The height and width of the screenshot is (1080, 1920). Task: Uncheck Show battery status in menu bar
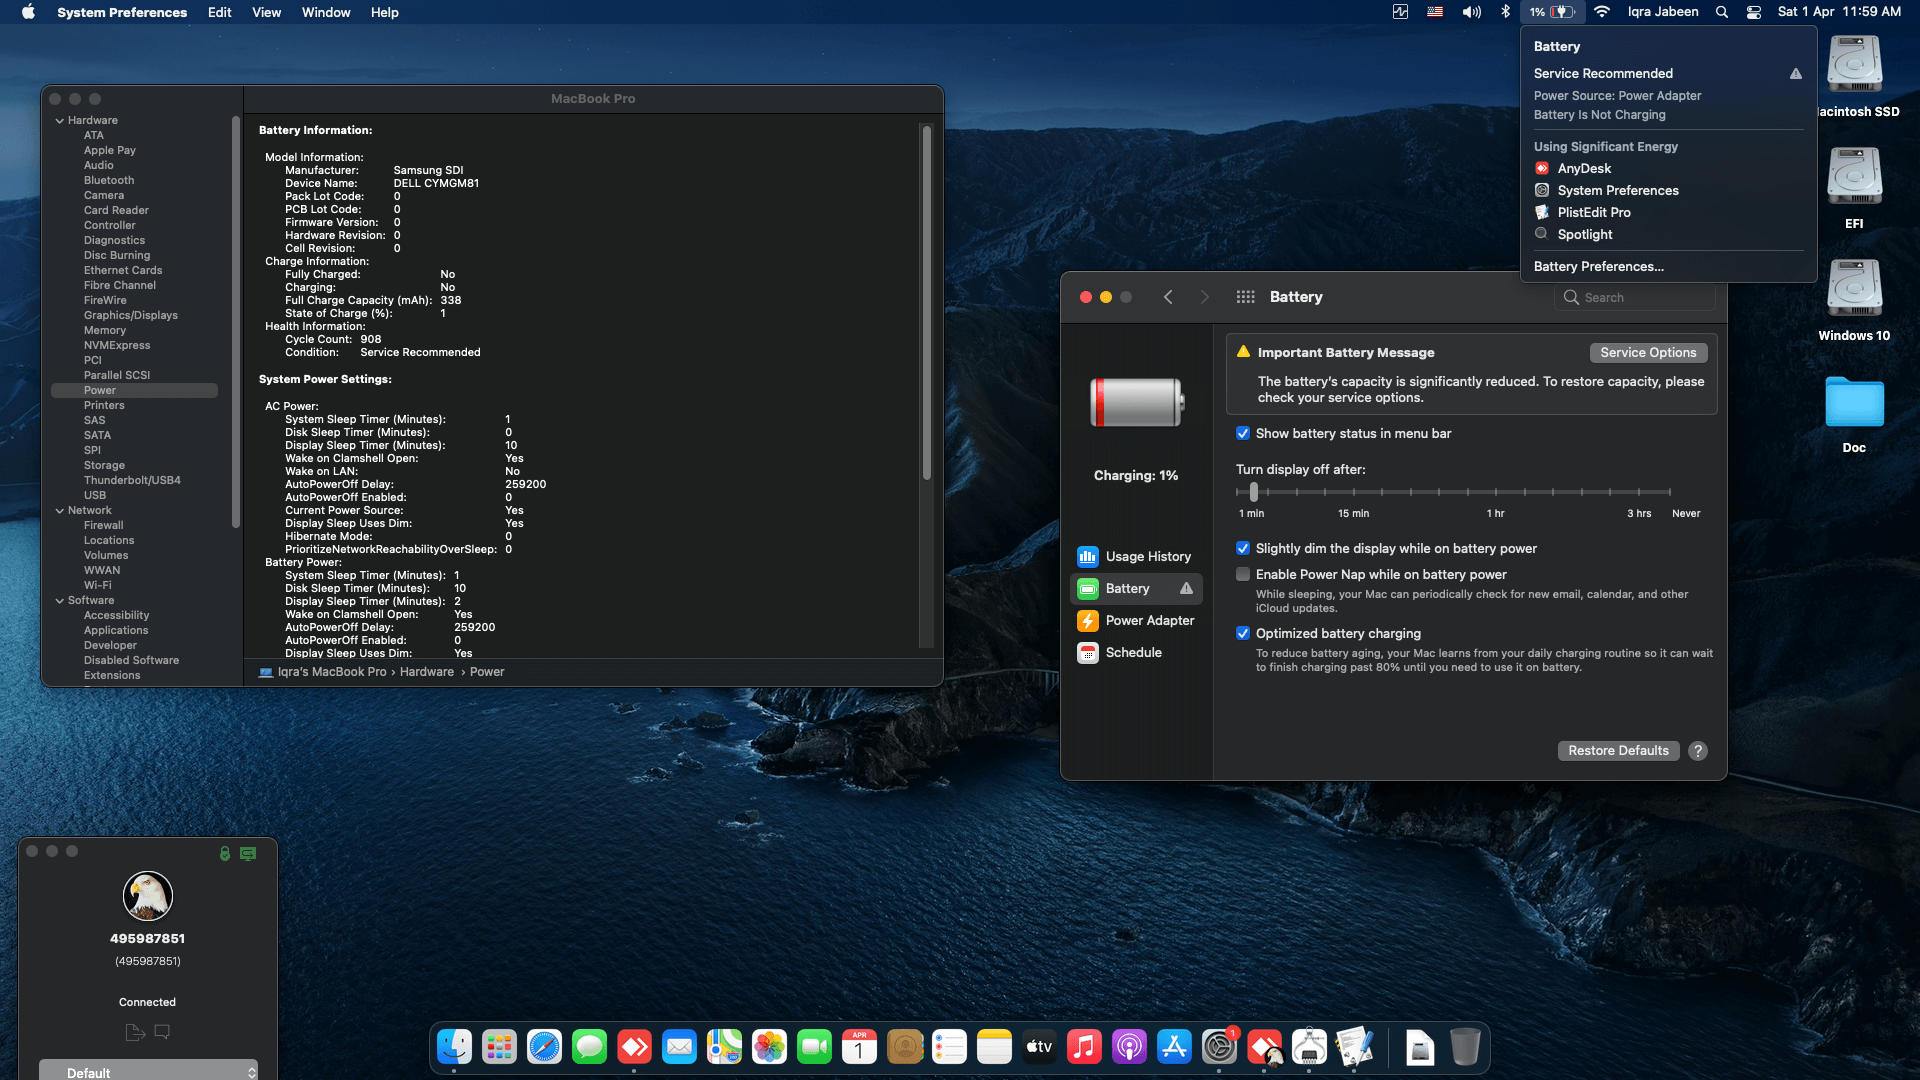coord(1243,433)
